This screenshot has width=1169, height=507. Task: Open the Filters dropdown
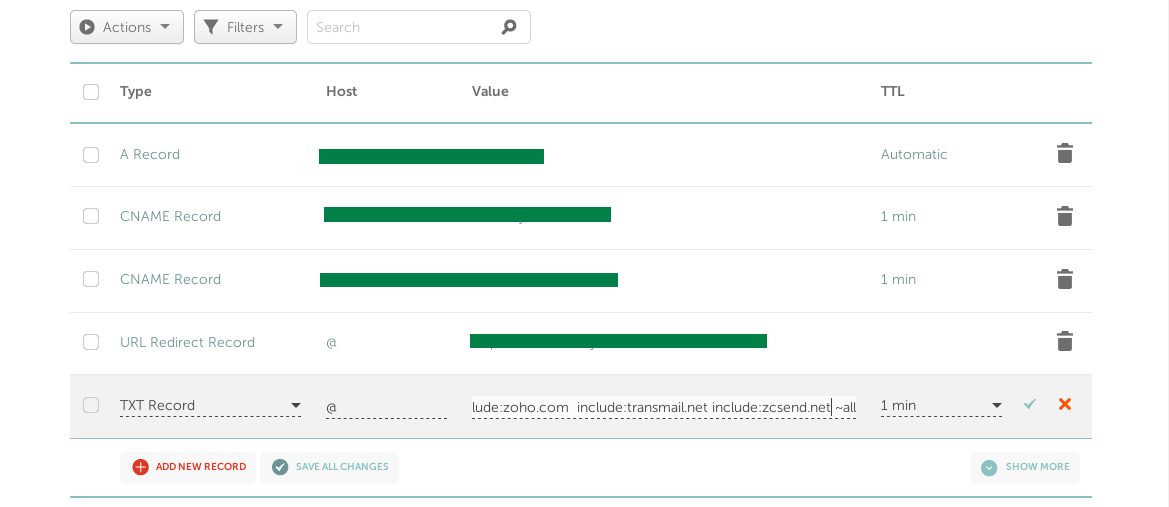click(x=245, y=27)
